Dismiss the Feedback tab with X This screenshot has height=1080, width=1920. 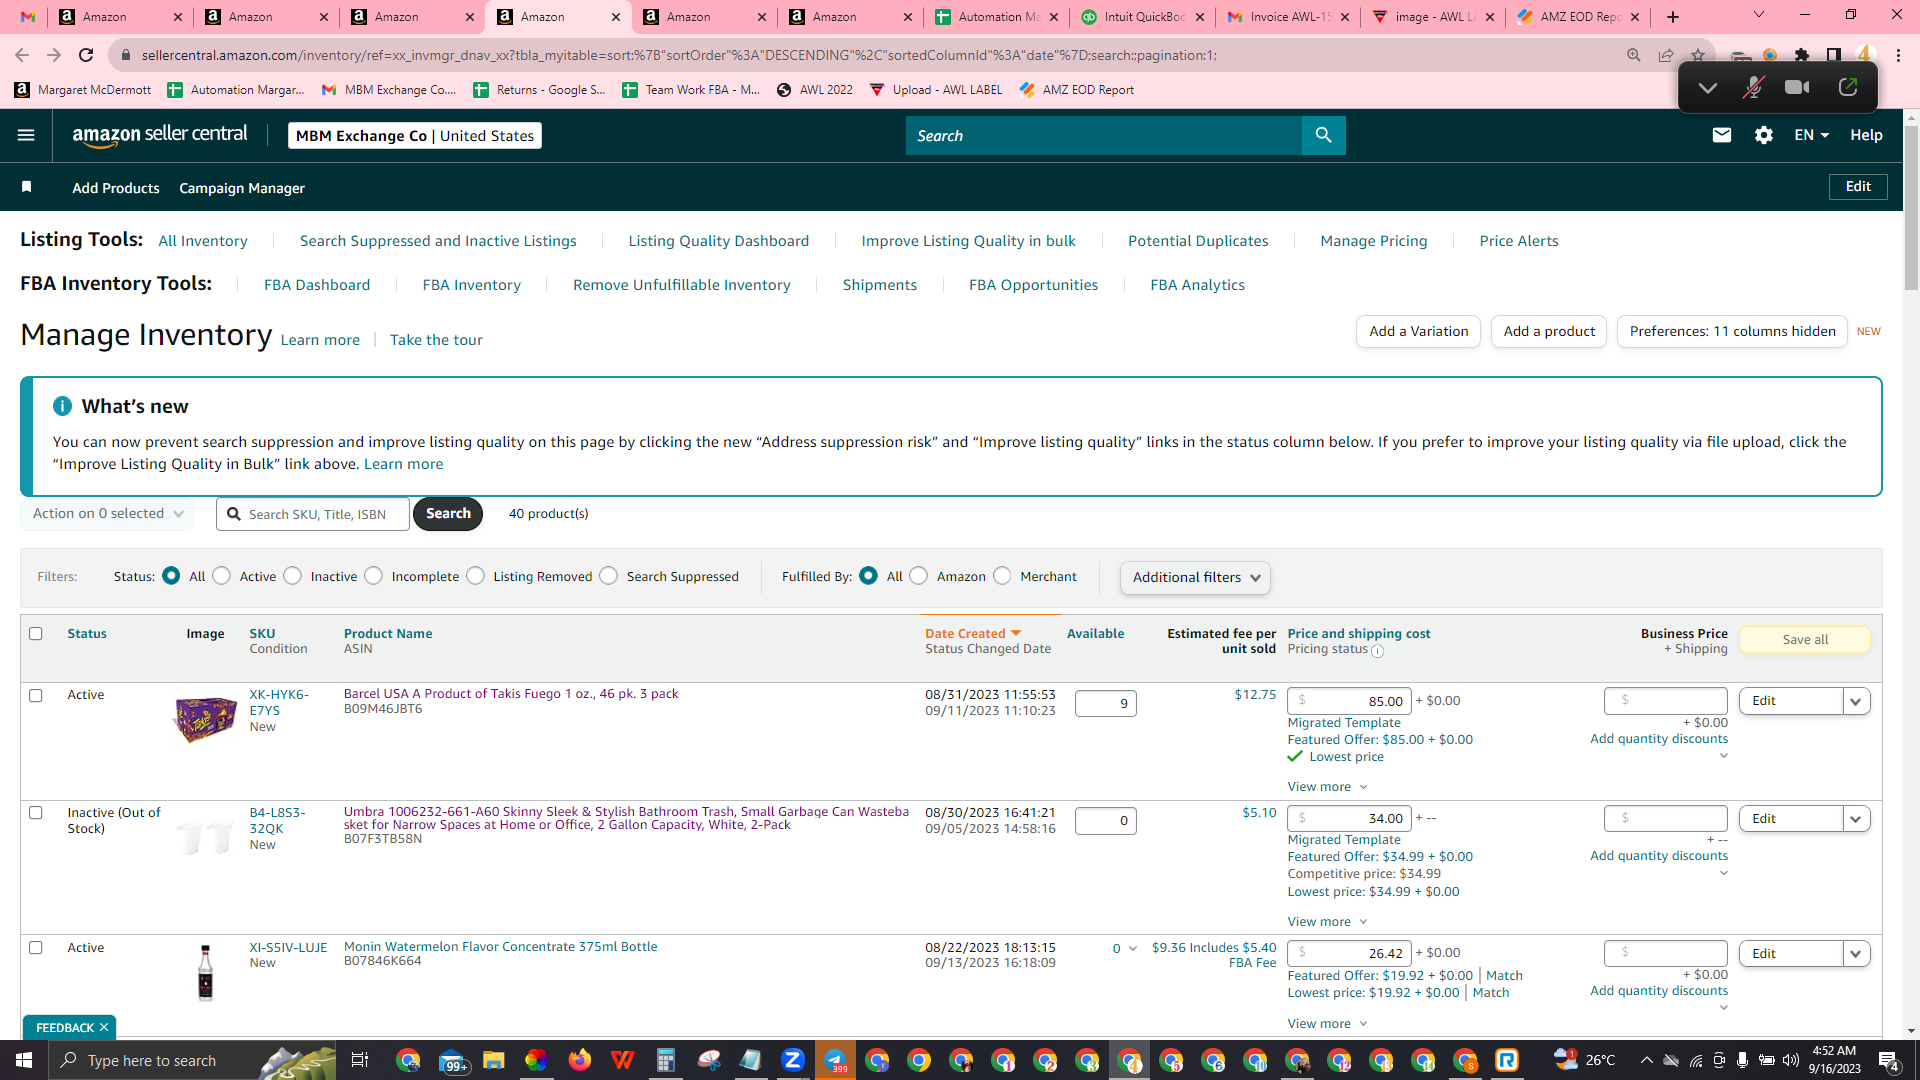pyautogui.click(x=104, y=1027)
